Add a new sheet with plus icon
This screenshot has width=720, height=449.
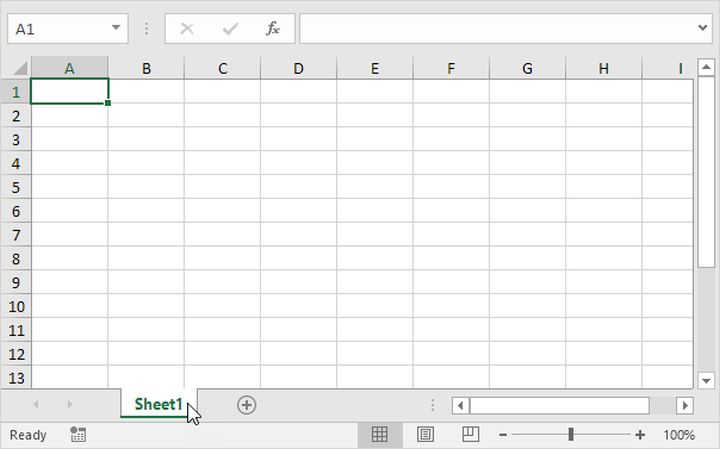coord(246,405)
